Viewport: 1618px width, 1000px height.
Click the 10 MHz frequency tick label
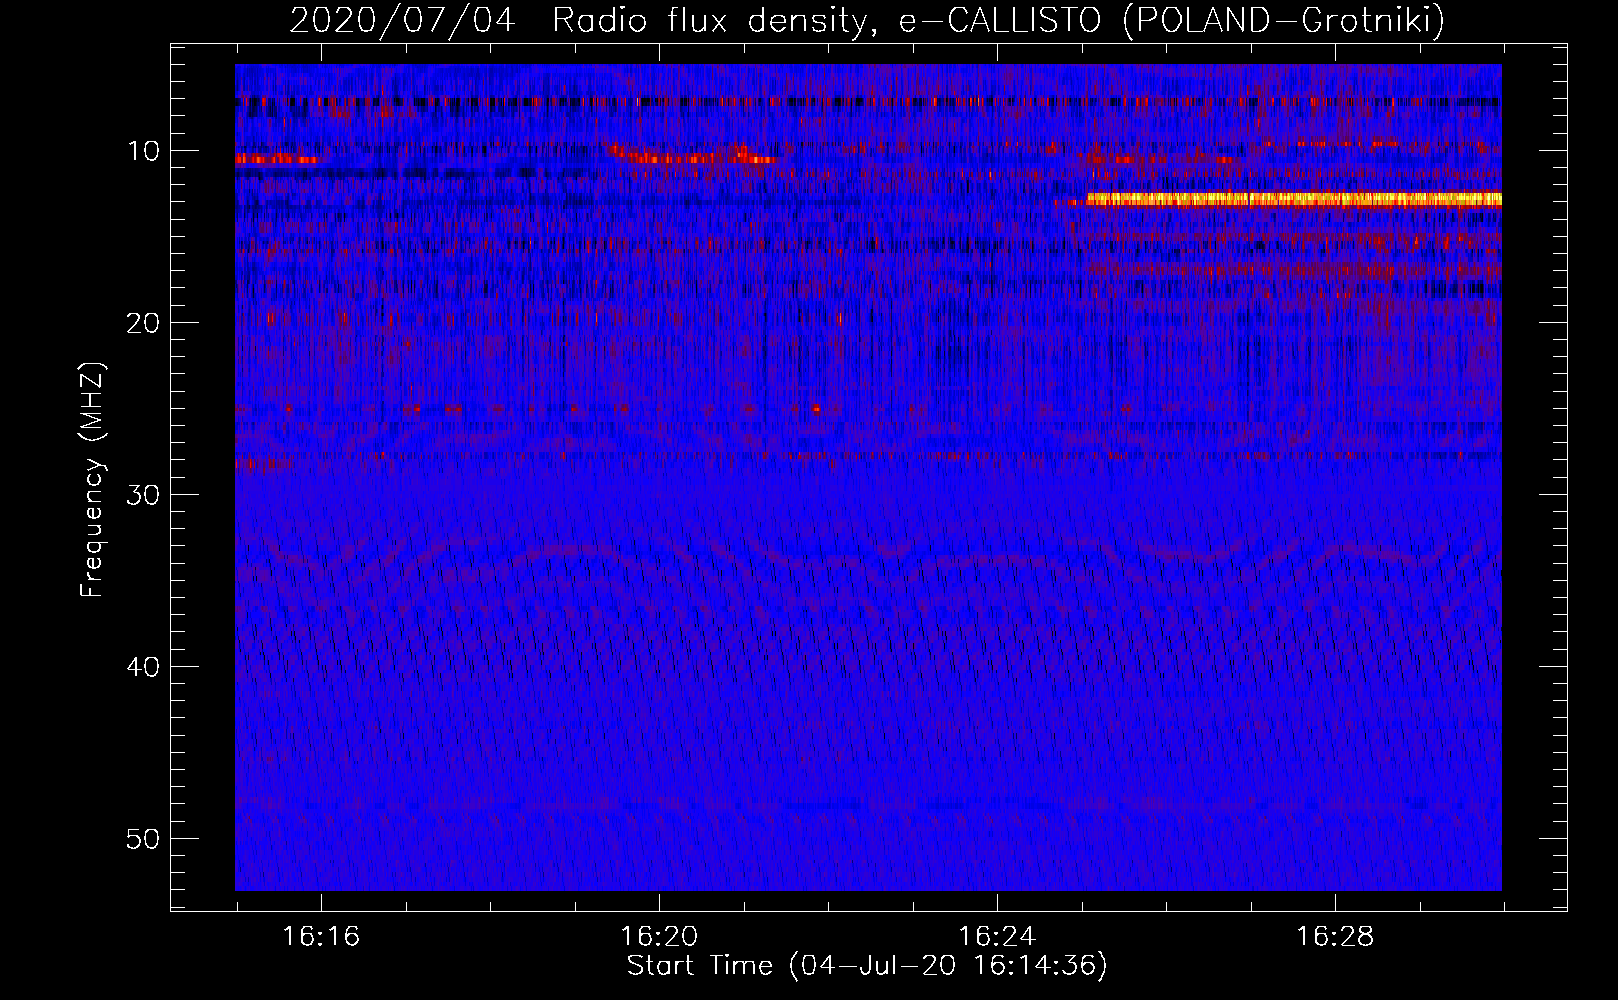[144, 151]
